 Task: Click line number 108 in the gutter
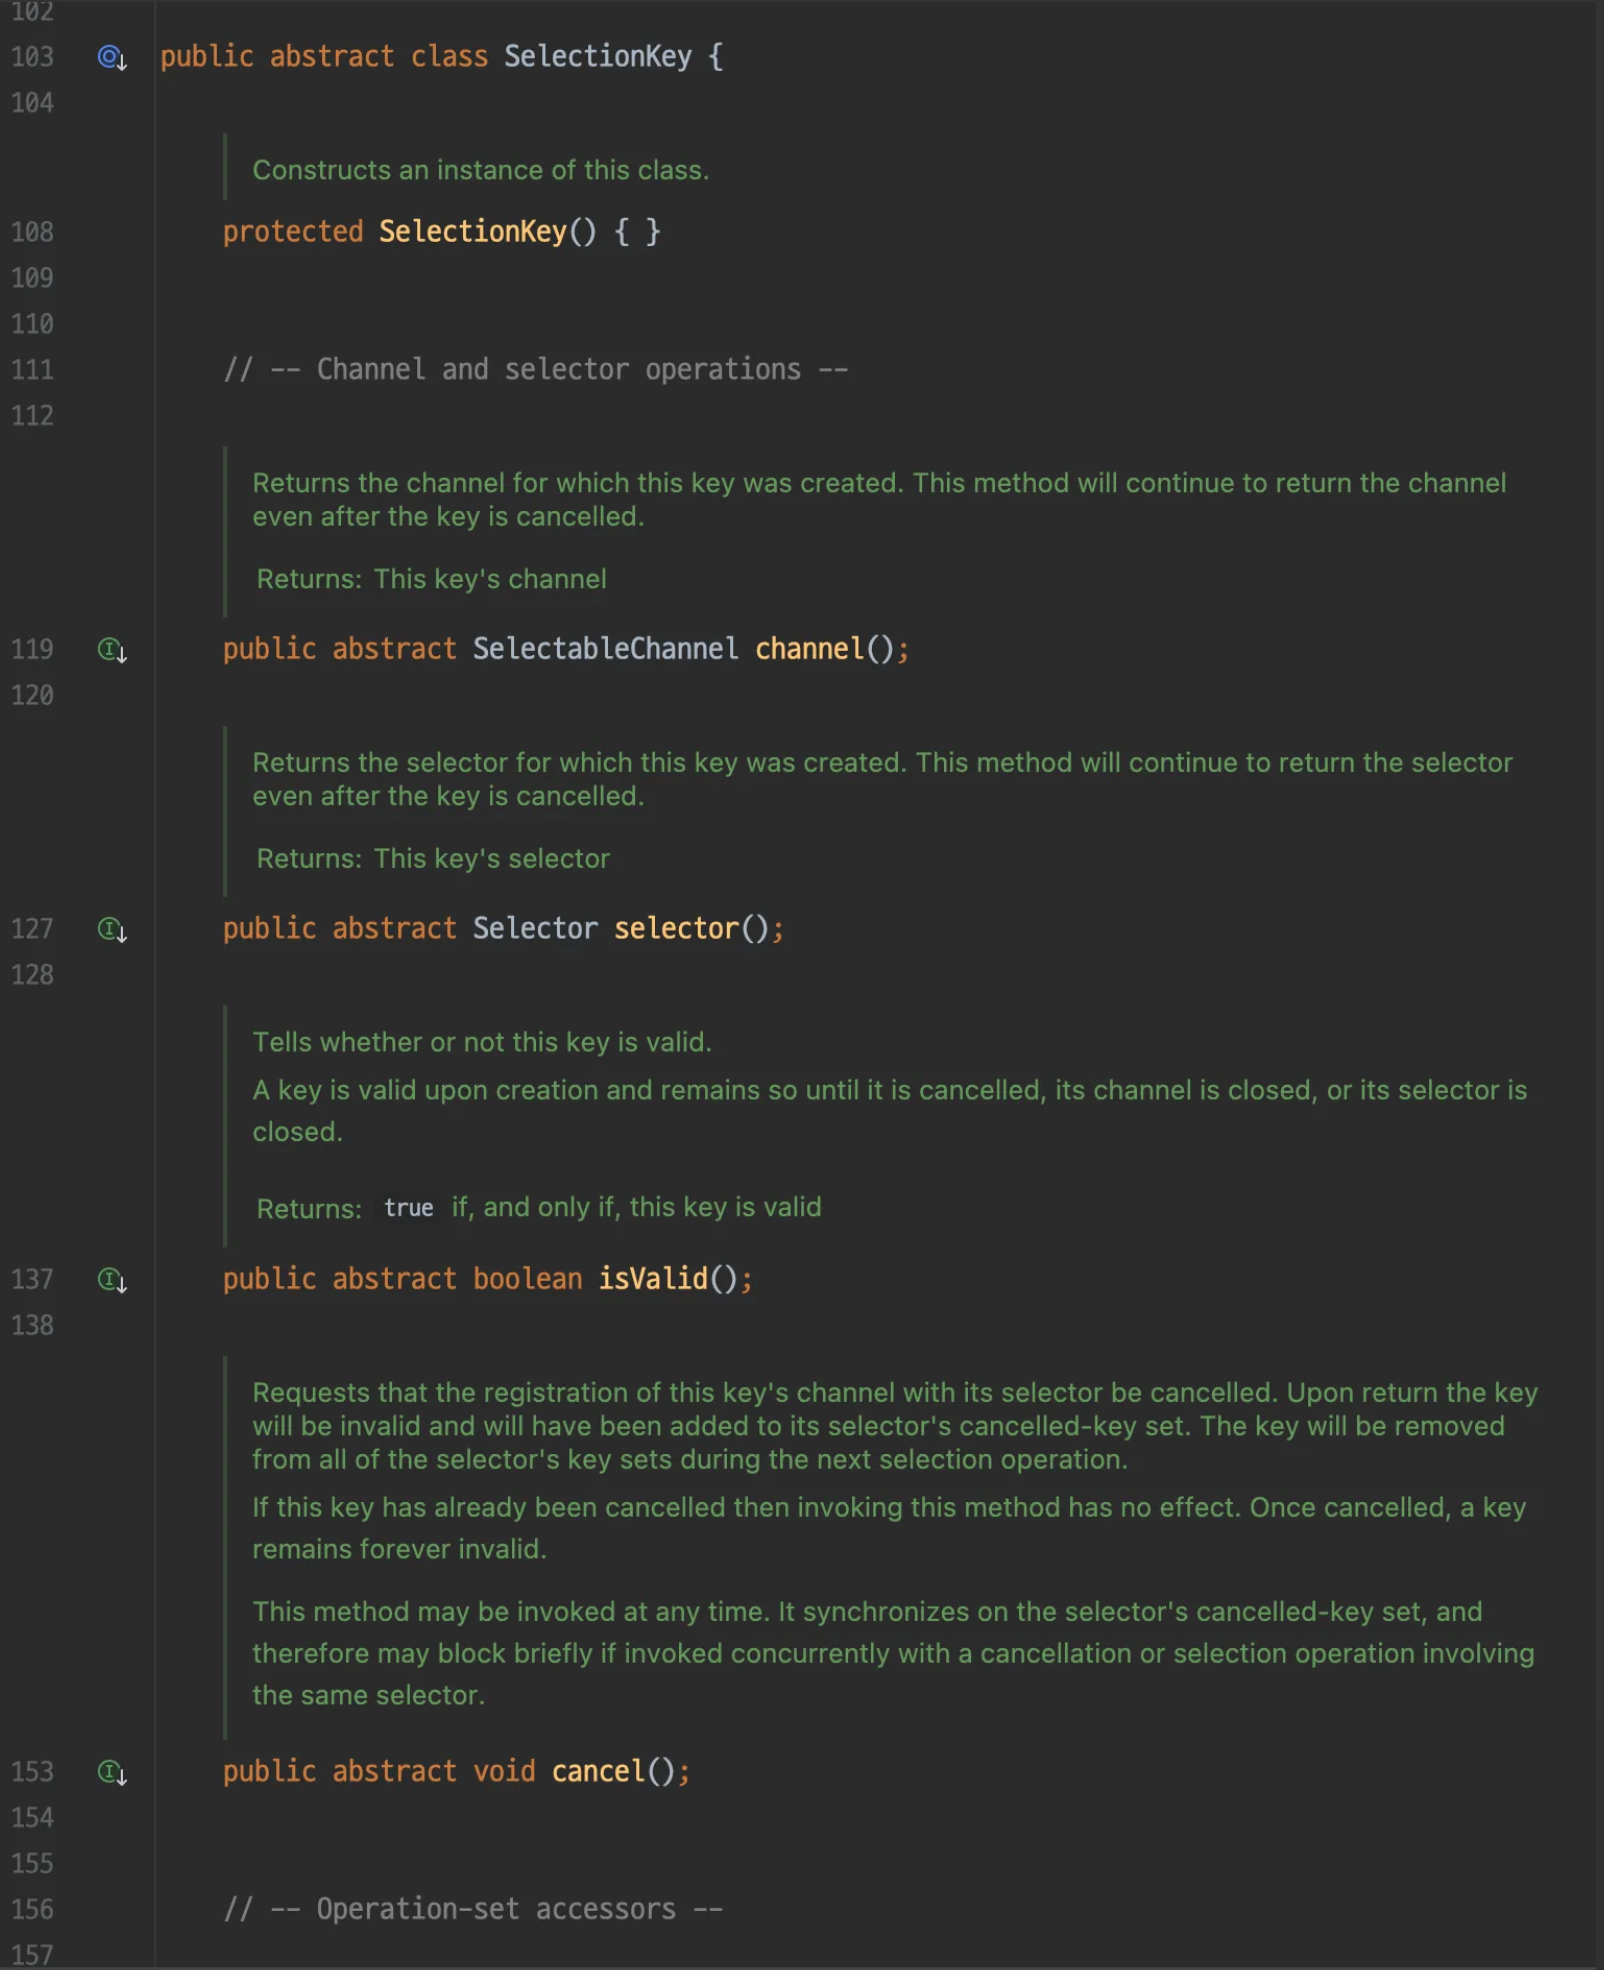coord(32,232)
